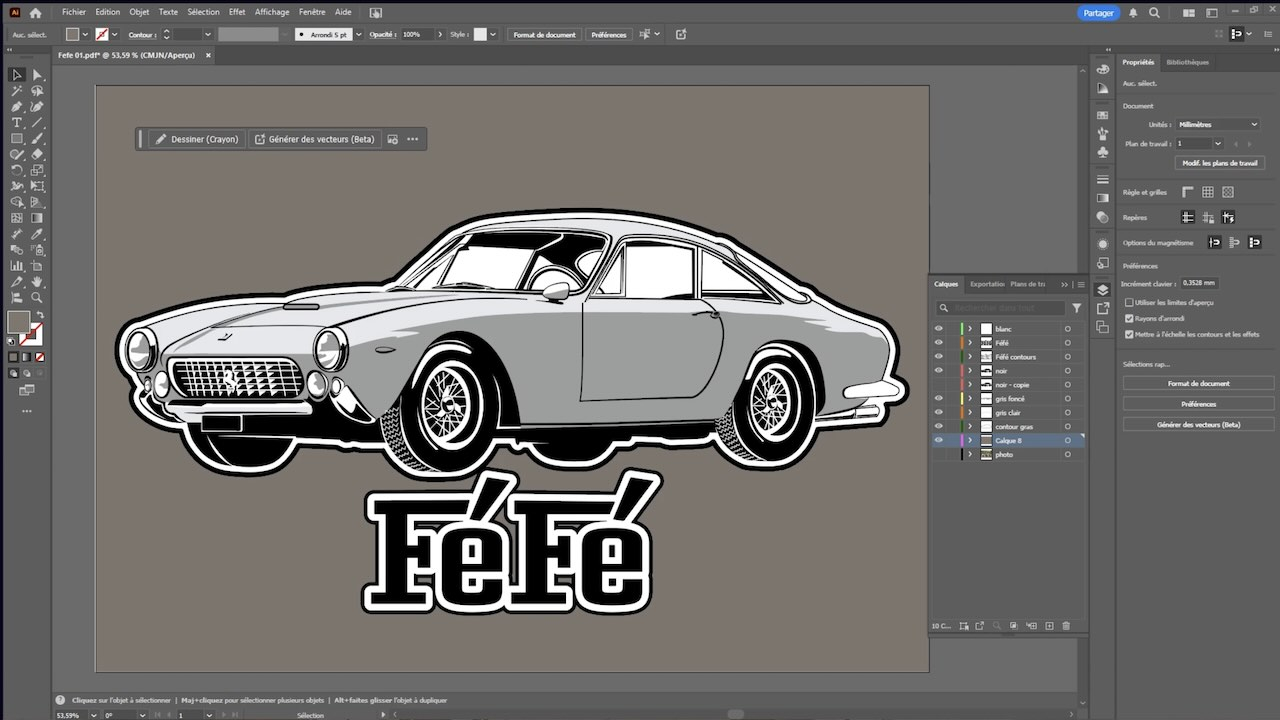
Task: Click the delete layer trash icon
Action: tap(1066, 626)
